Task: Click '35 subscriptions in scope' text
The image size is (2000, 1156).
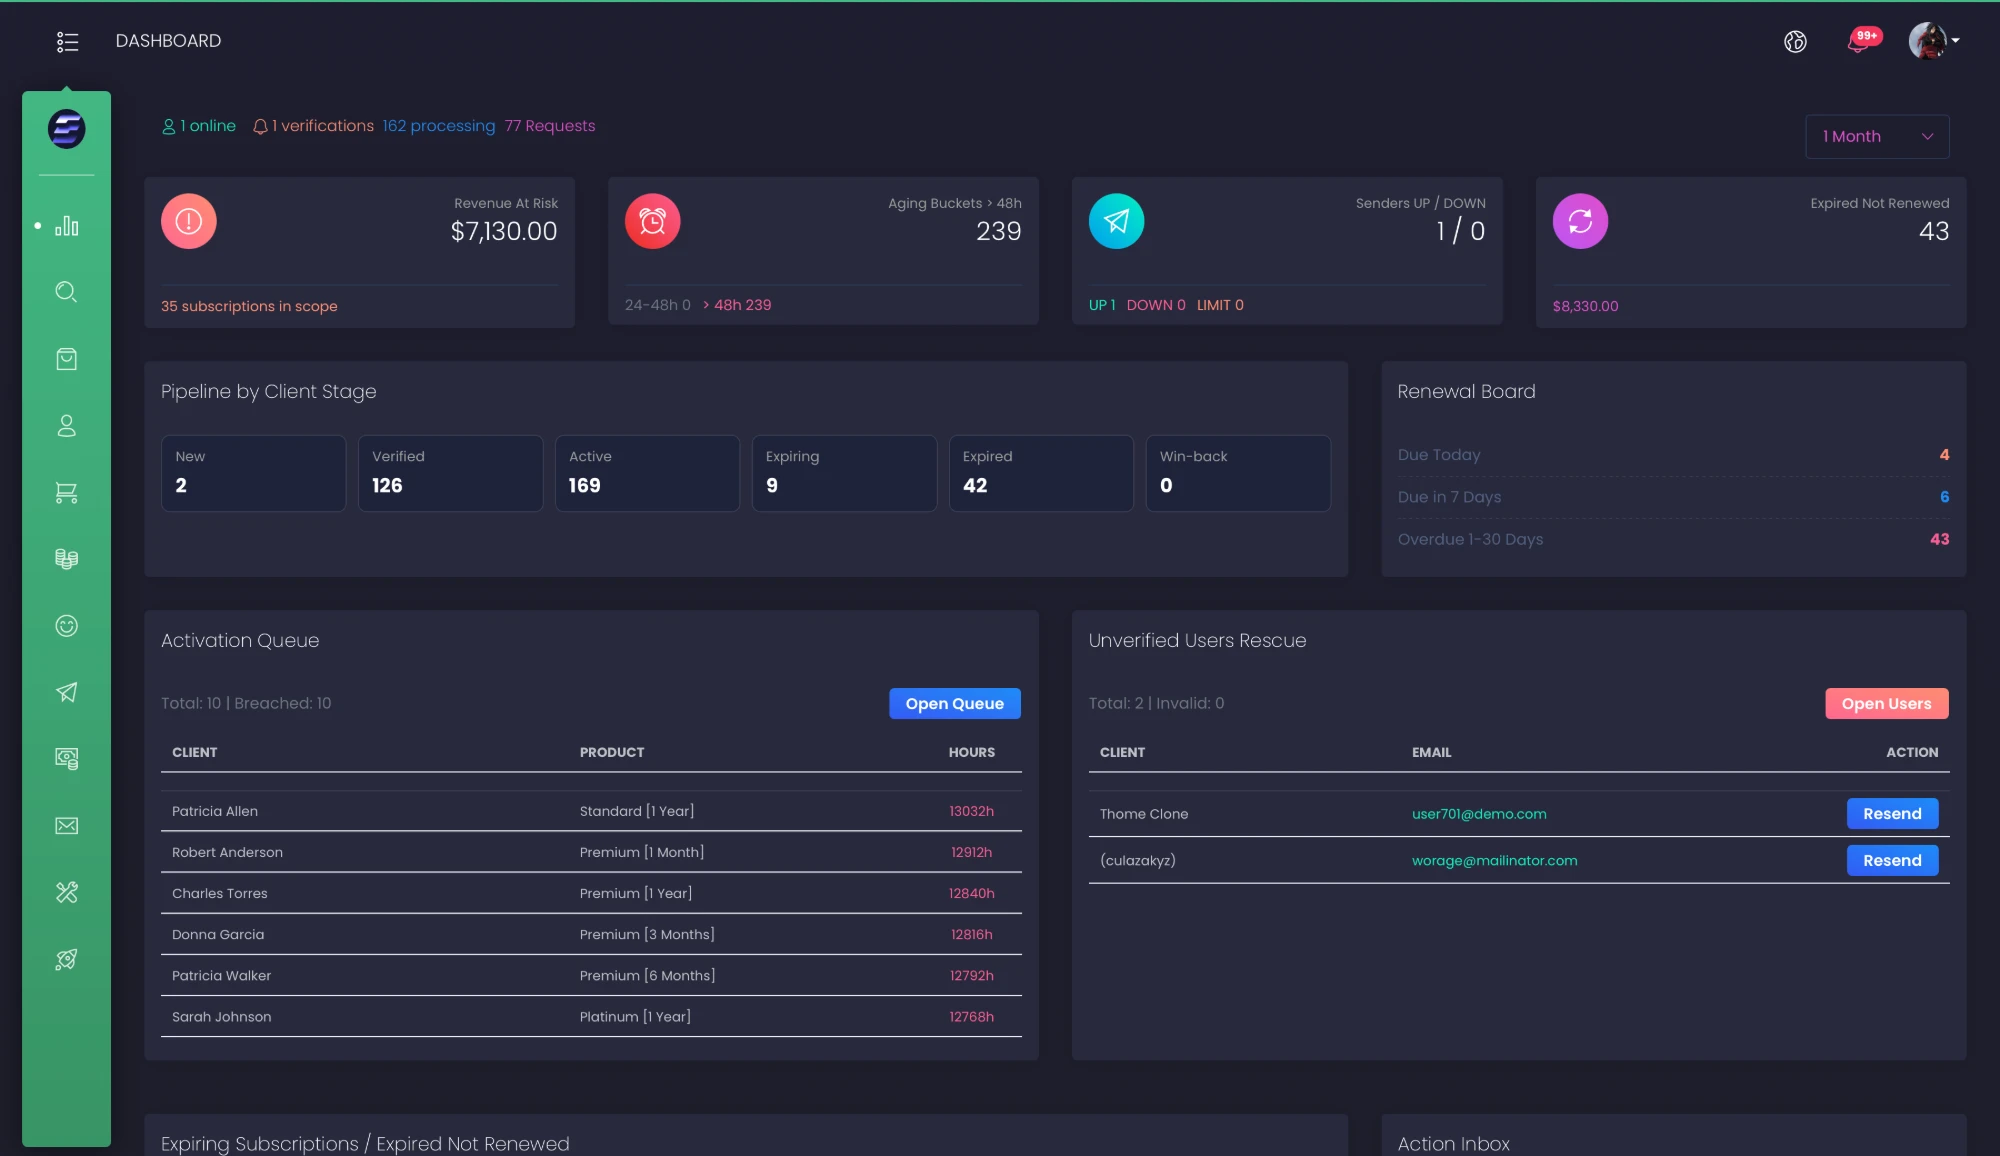Action: (x=249, y=306)
